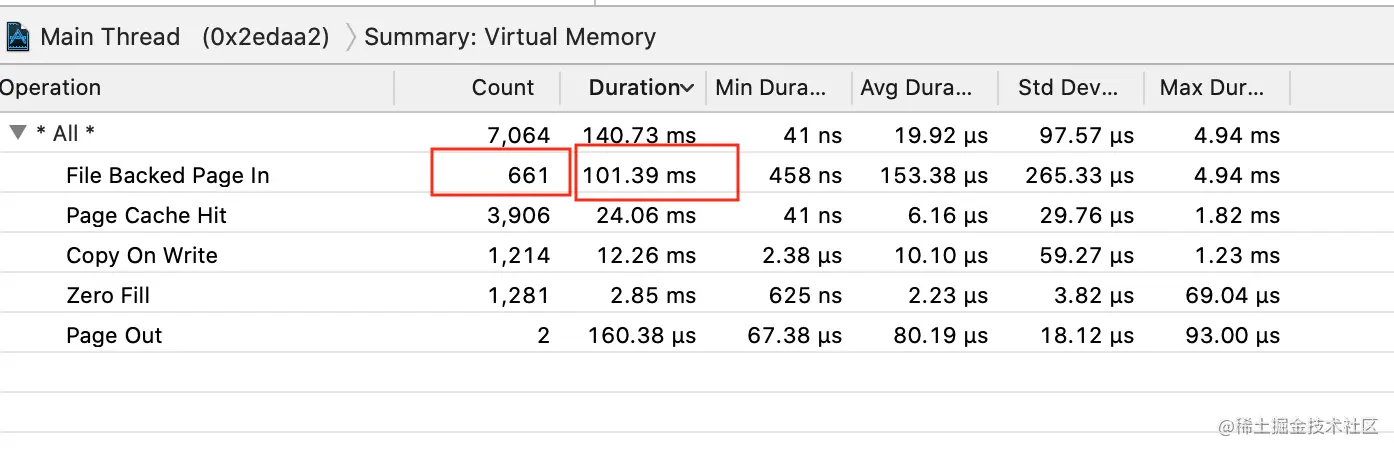Collapse the All row disclosure triangle

pos(17,133)
